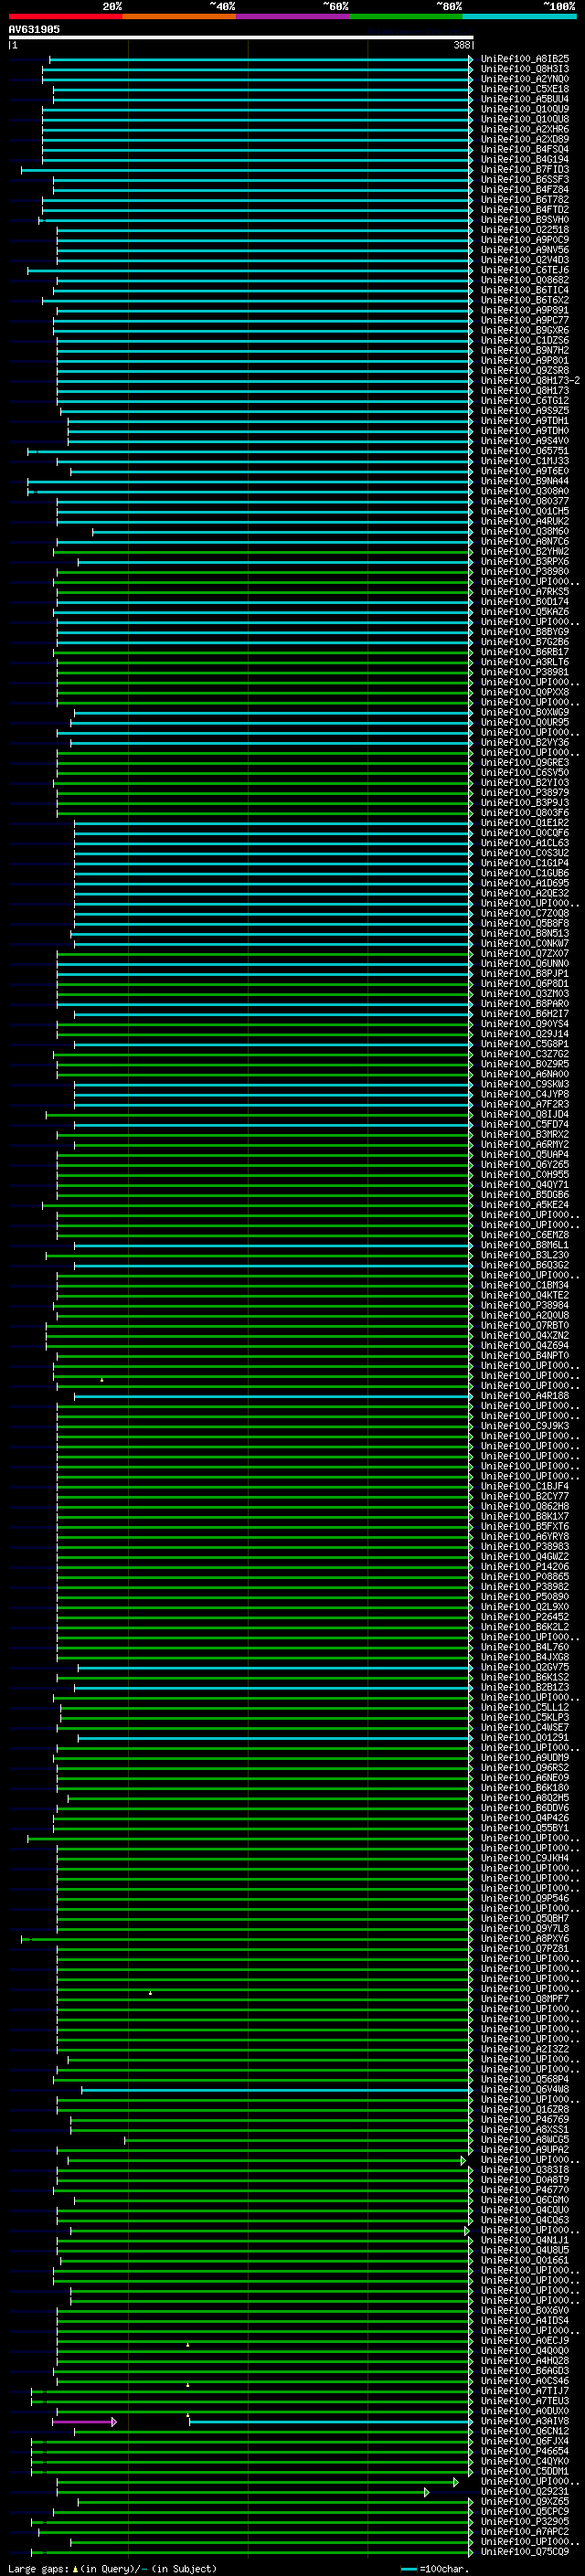Click the alignment bar for UniRef100_O29231
This screenshot has height=2576, width=585.
243,2492
